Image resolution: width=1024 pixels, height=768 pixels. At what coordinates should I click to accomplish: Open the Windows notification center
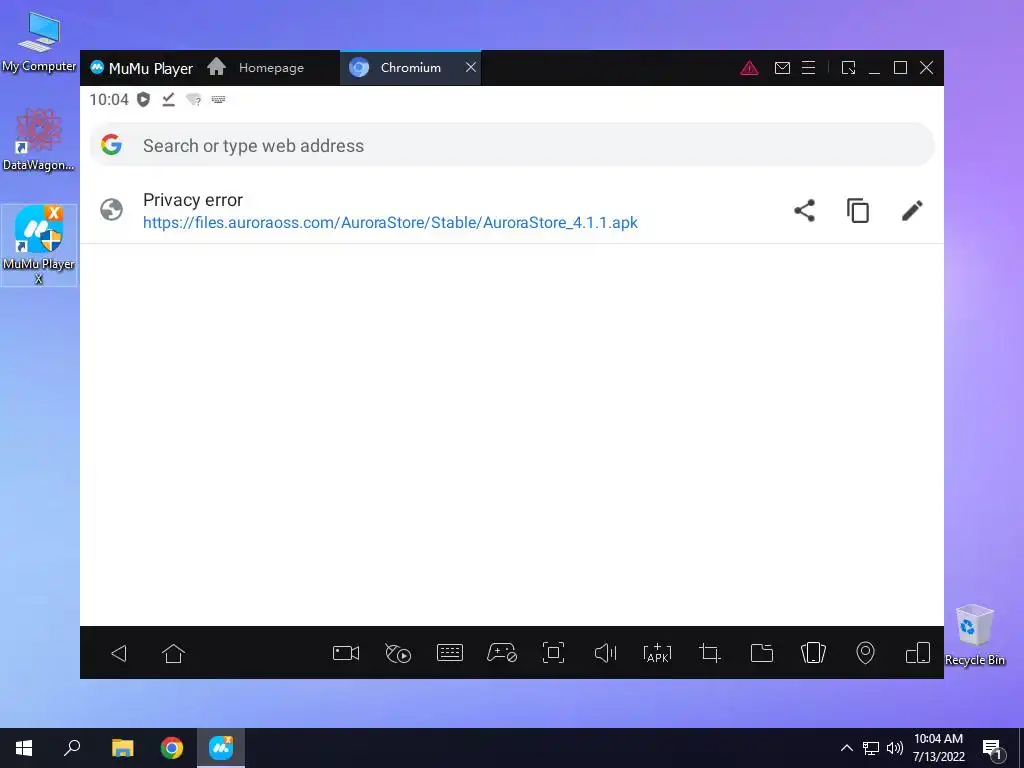pos(993,748)
